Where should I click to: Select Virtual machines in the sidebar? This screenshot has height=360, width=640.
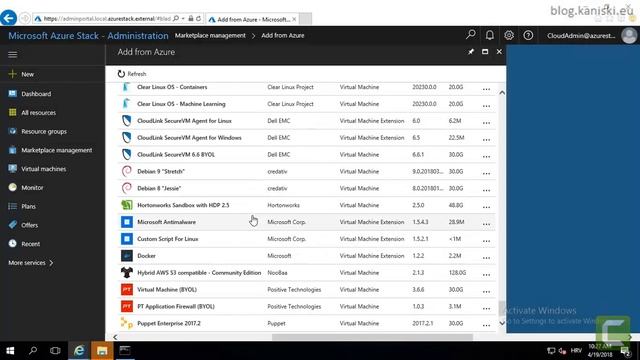pyautogui.click(x=43, y=169)
